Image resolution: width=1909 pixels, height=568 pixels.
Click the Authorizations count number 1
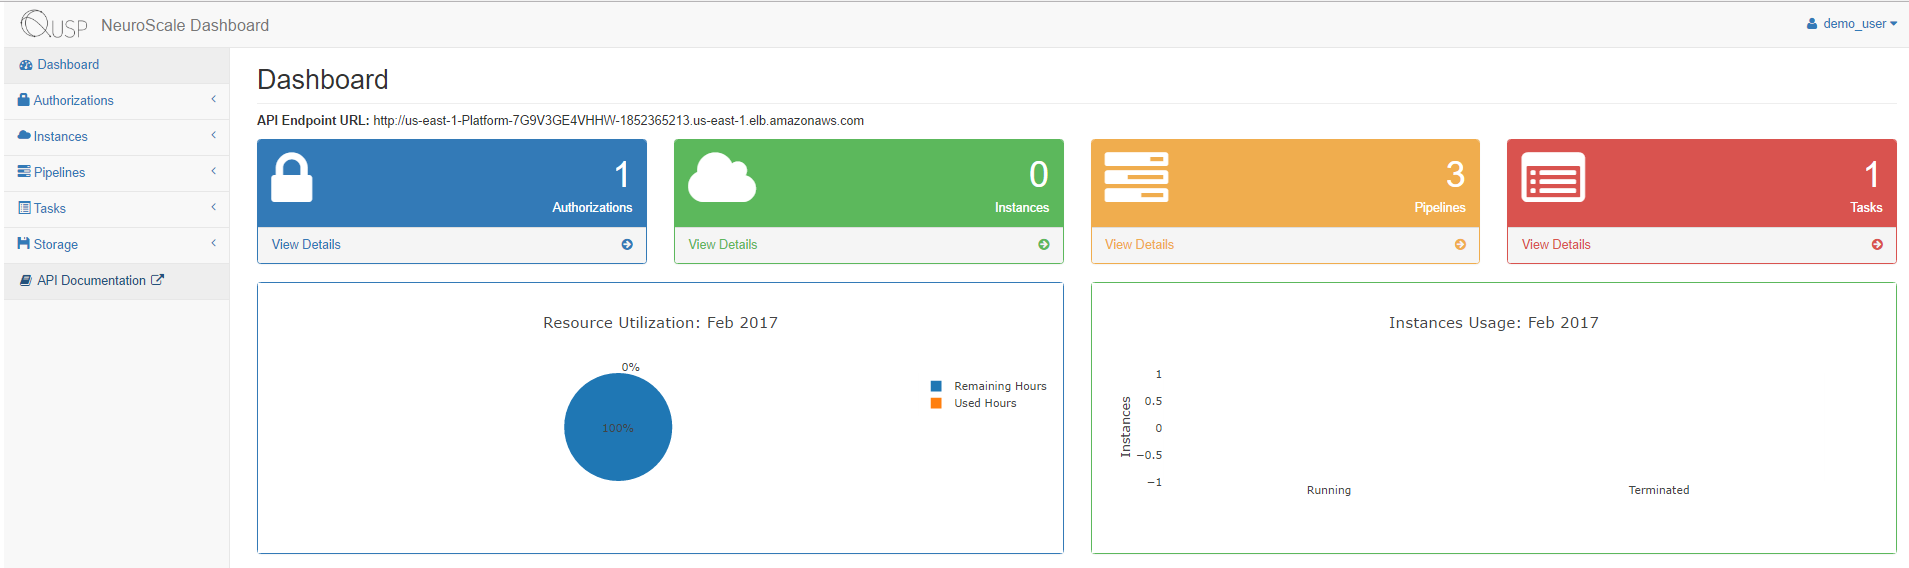click(x=622, y=175)
